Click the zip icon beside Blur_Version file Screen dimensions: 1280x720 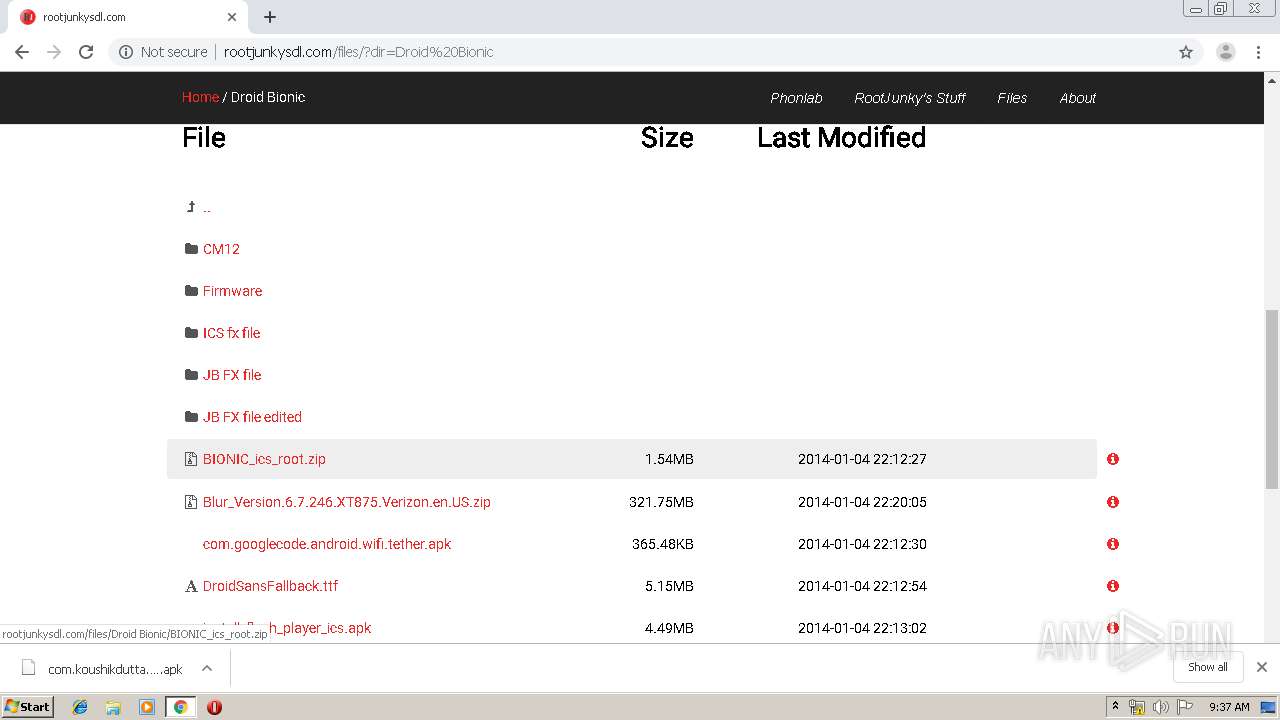point(191,502)
